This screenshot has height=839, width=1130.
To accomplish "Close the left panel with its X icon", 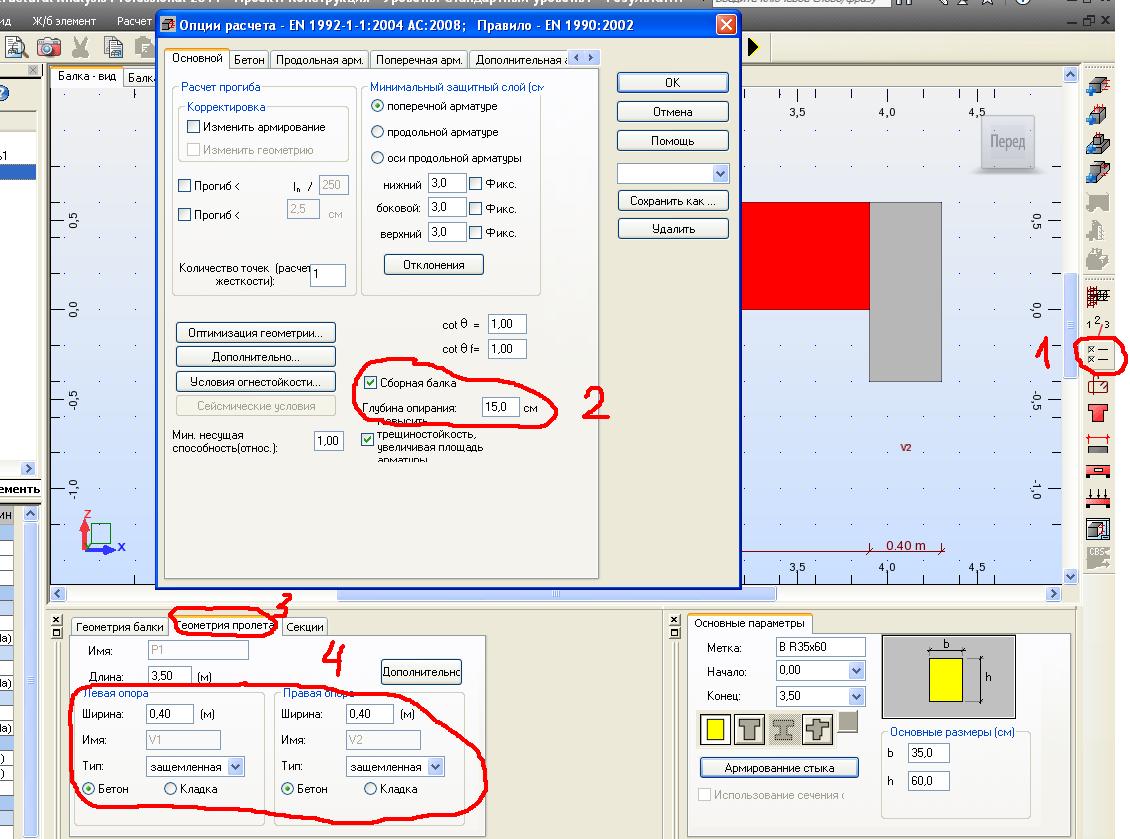I will pos(33,70).
